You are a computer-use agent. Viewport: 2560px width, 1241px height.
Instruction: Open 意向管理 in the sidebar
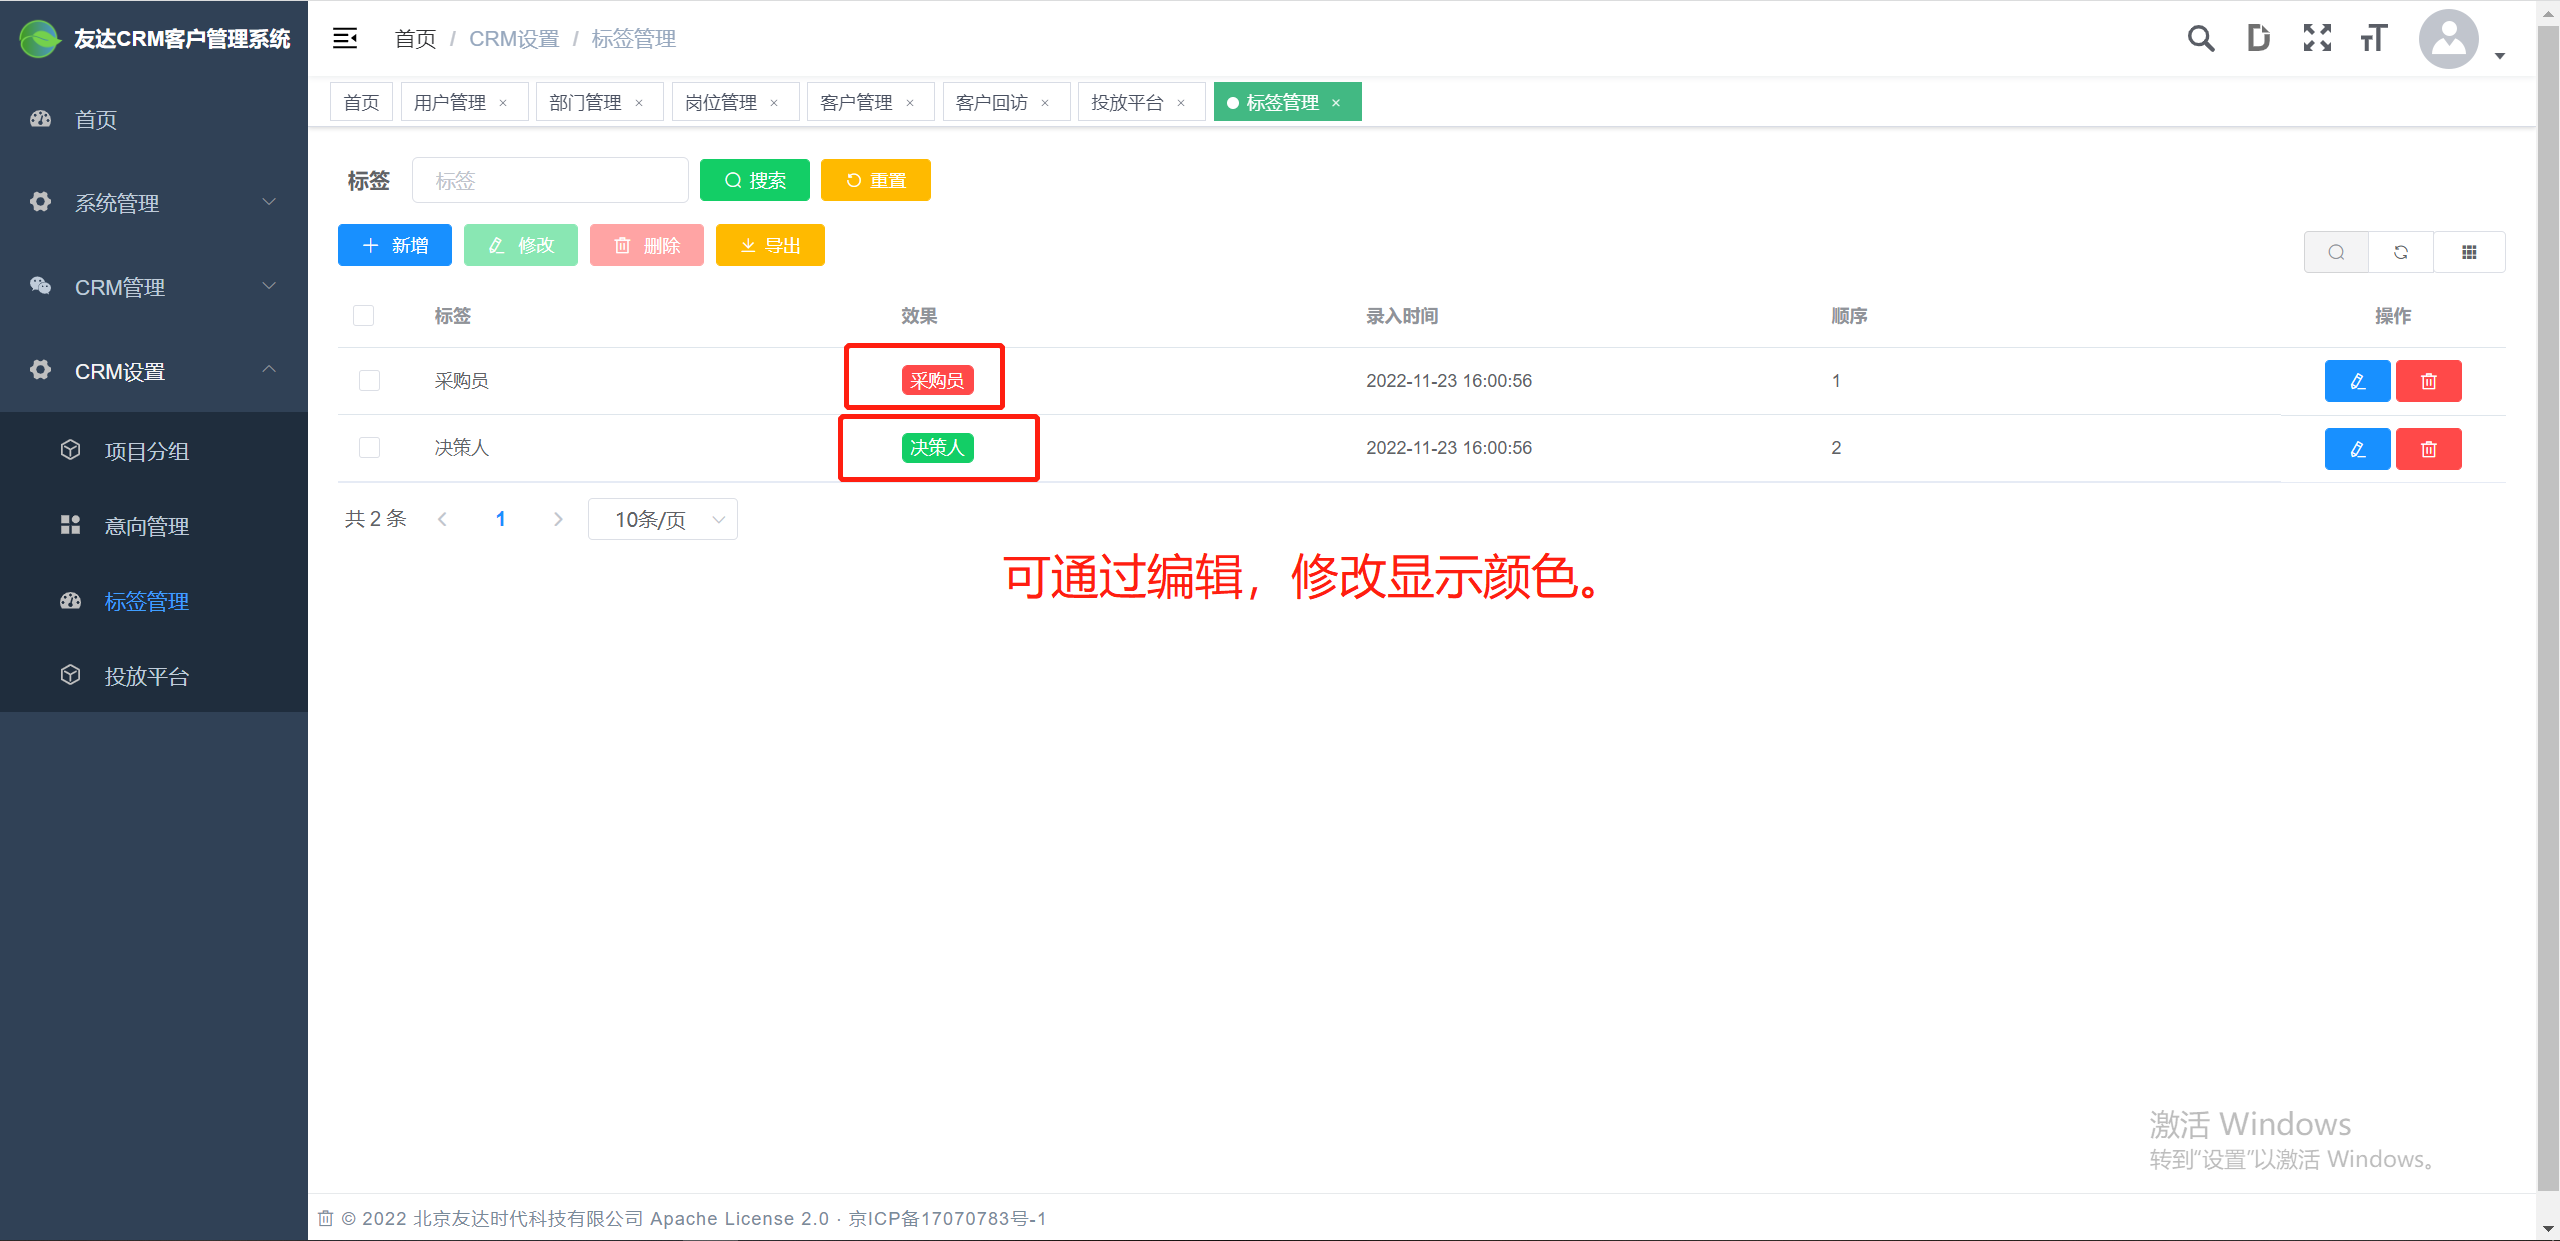(154, 526)
